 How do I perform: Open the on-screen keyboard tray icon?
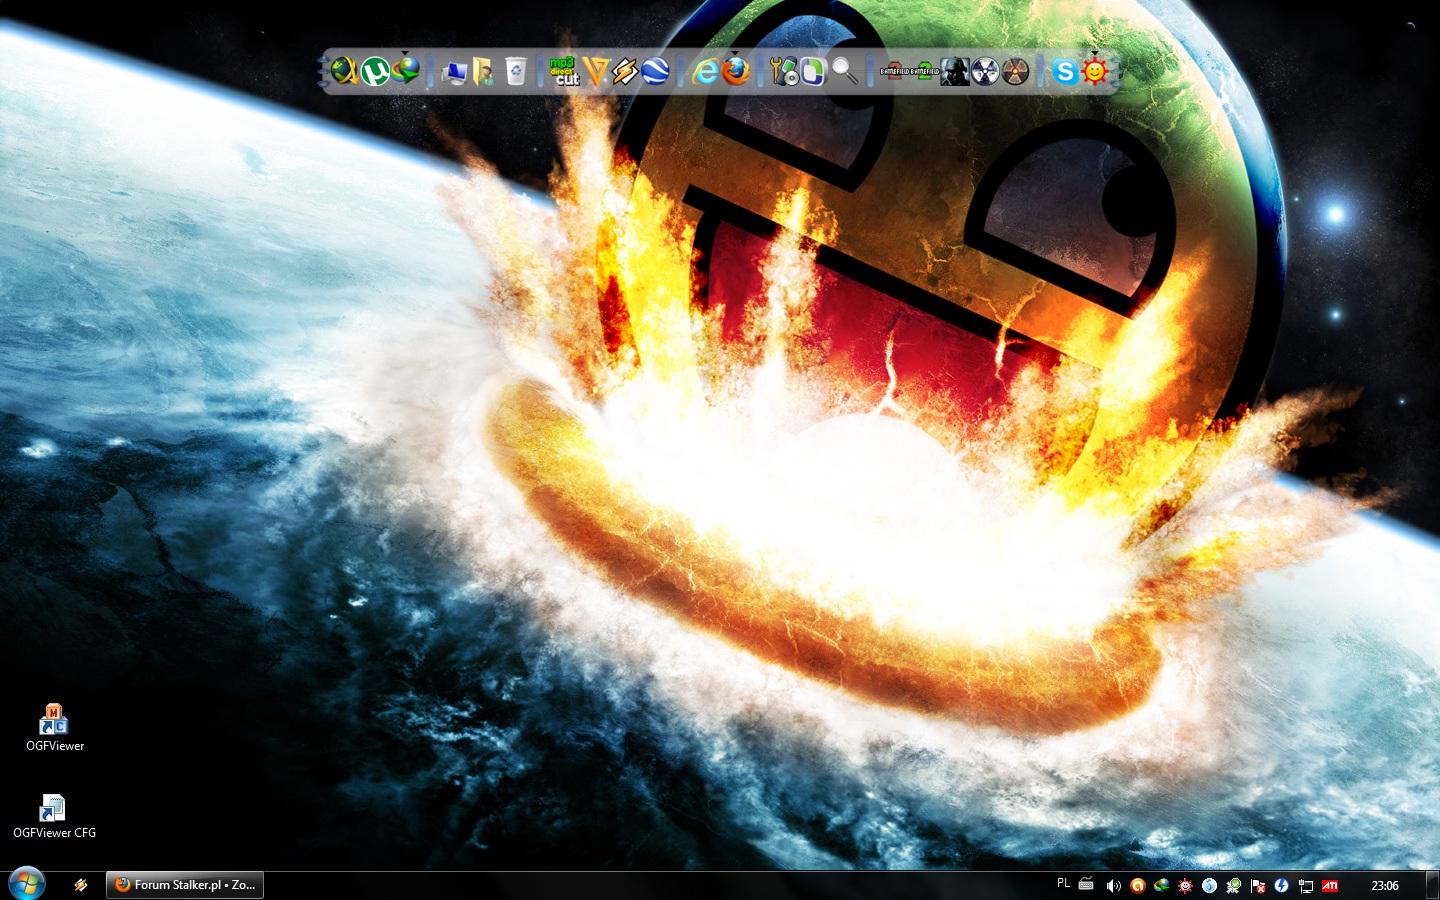click(x=1086, y=885)
